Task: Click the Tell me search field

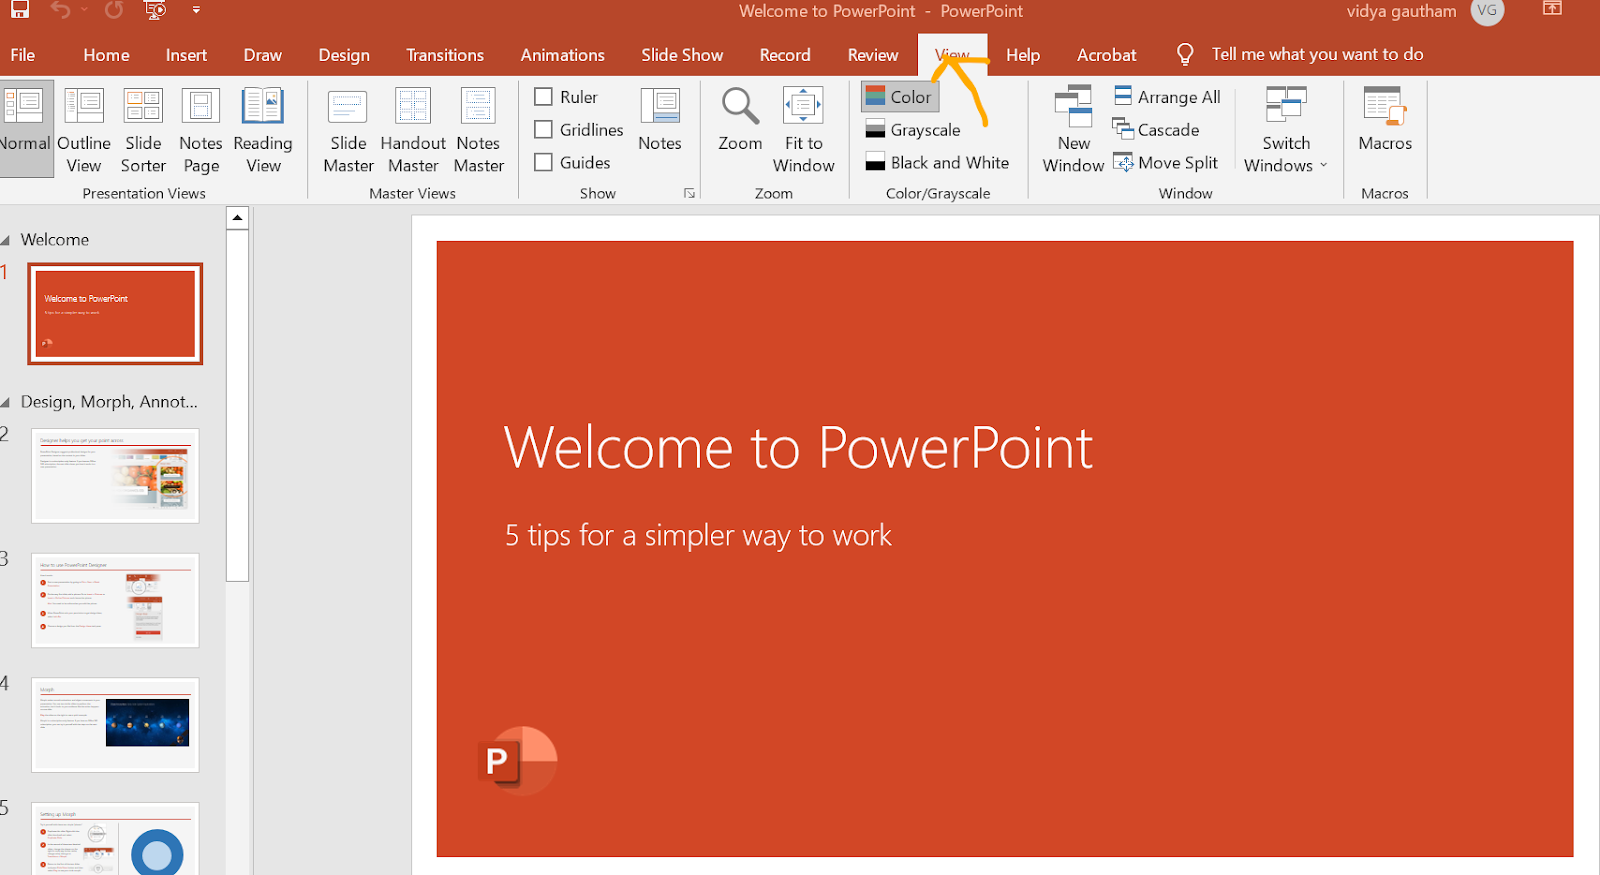Action: coord(1317,54)
